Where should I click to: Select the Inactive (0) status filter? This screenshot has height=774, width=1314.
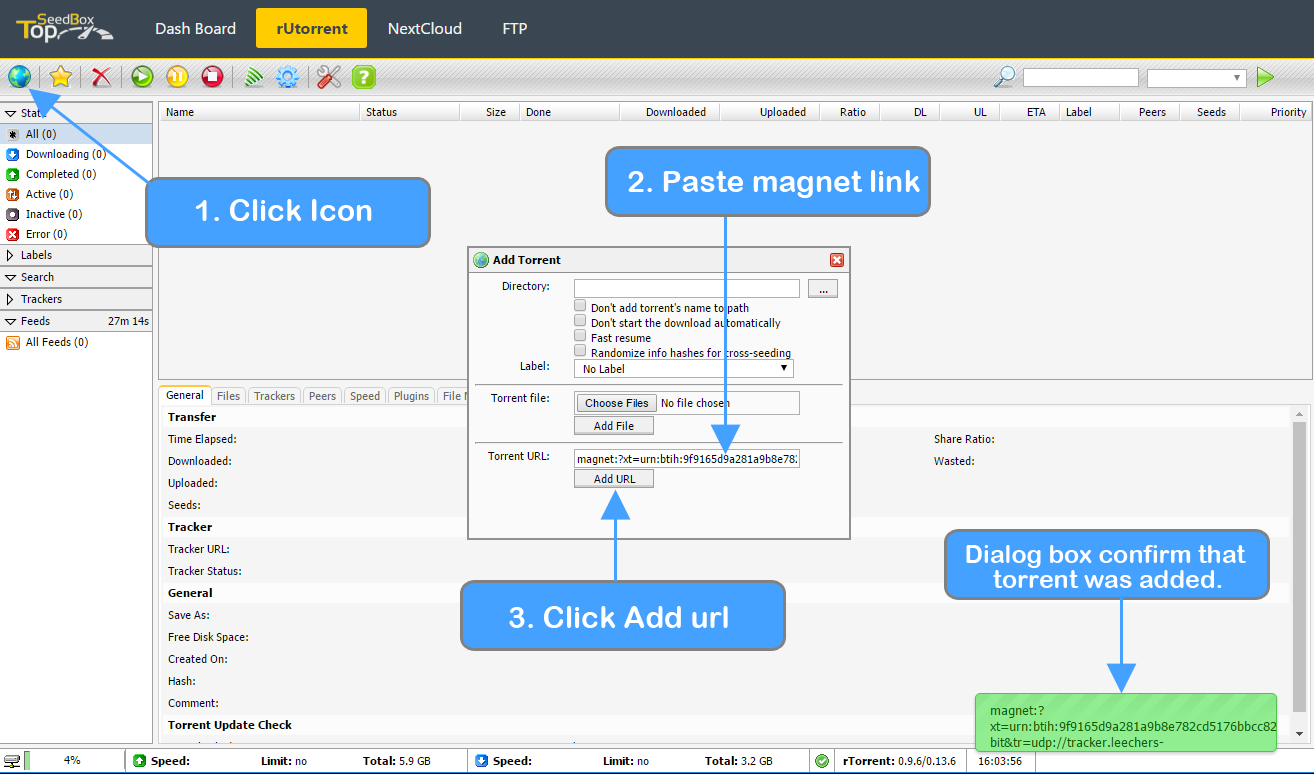(54, 214)
